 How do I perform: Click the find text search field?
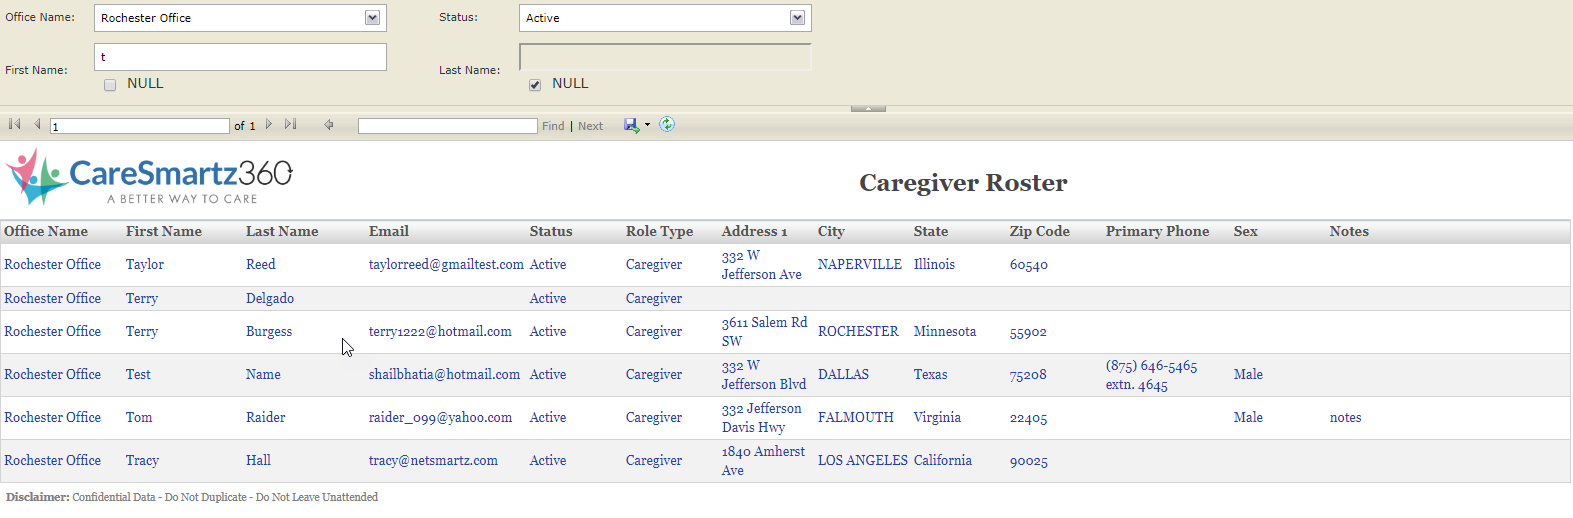click(448, 126)
